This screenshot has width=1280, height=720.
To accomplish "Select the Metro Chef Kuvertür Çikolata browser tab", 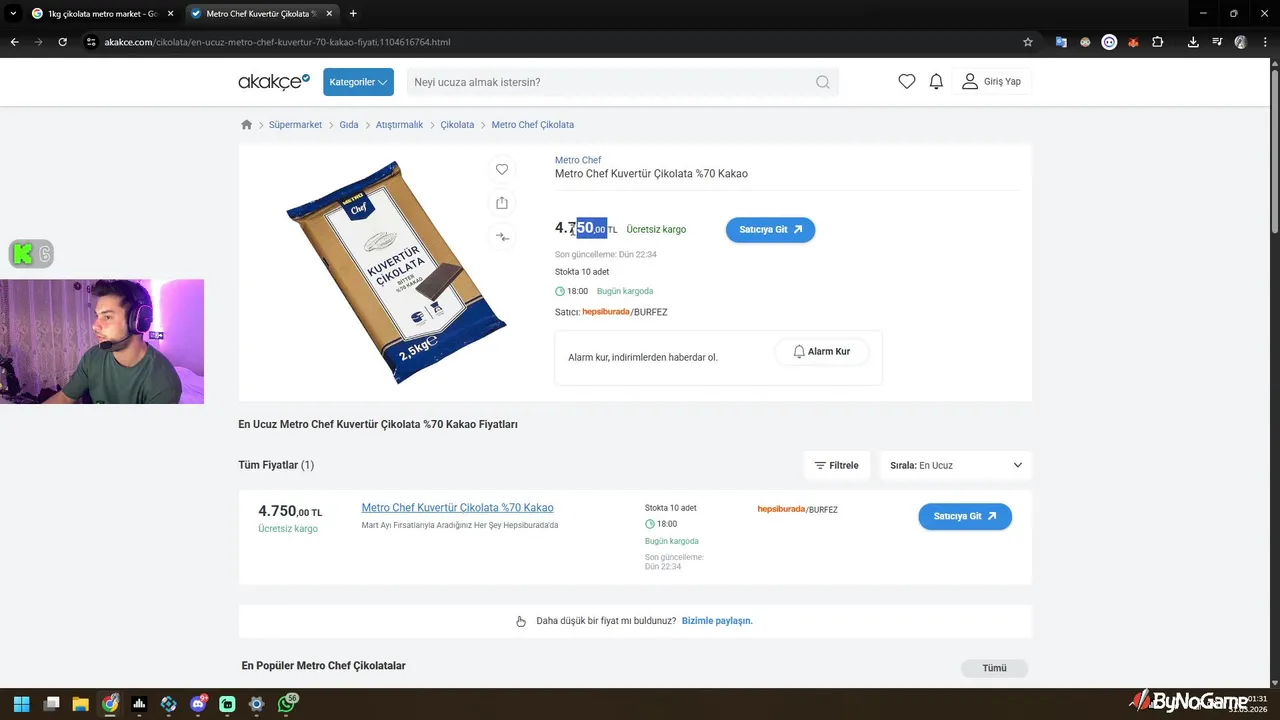I will coord(260,14).
